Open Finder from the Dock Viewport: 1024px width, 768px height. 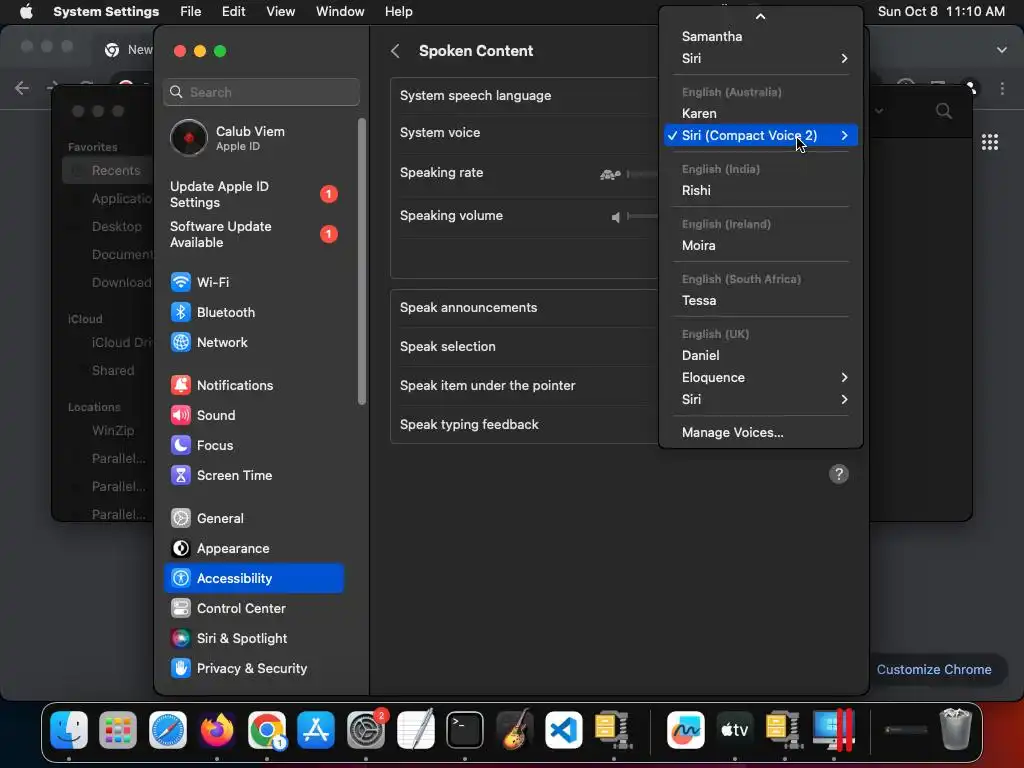(x=69, y=729)
